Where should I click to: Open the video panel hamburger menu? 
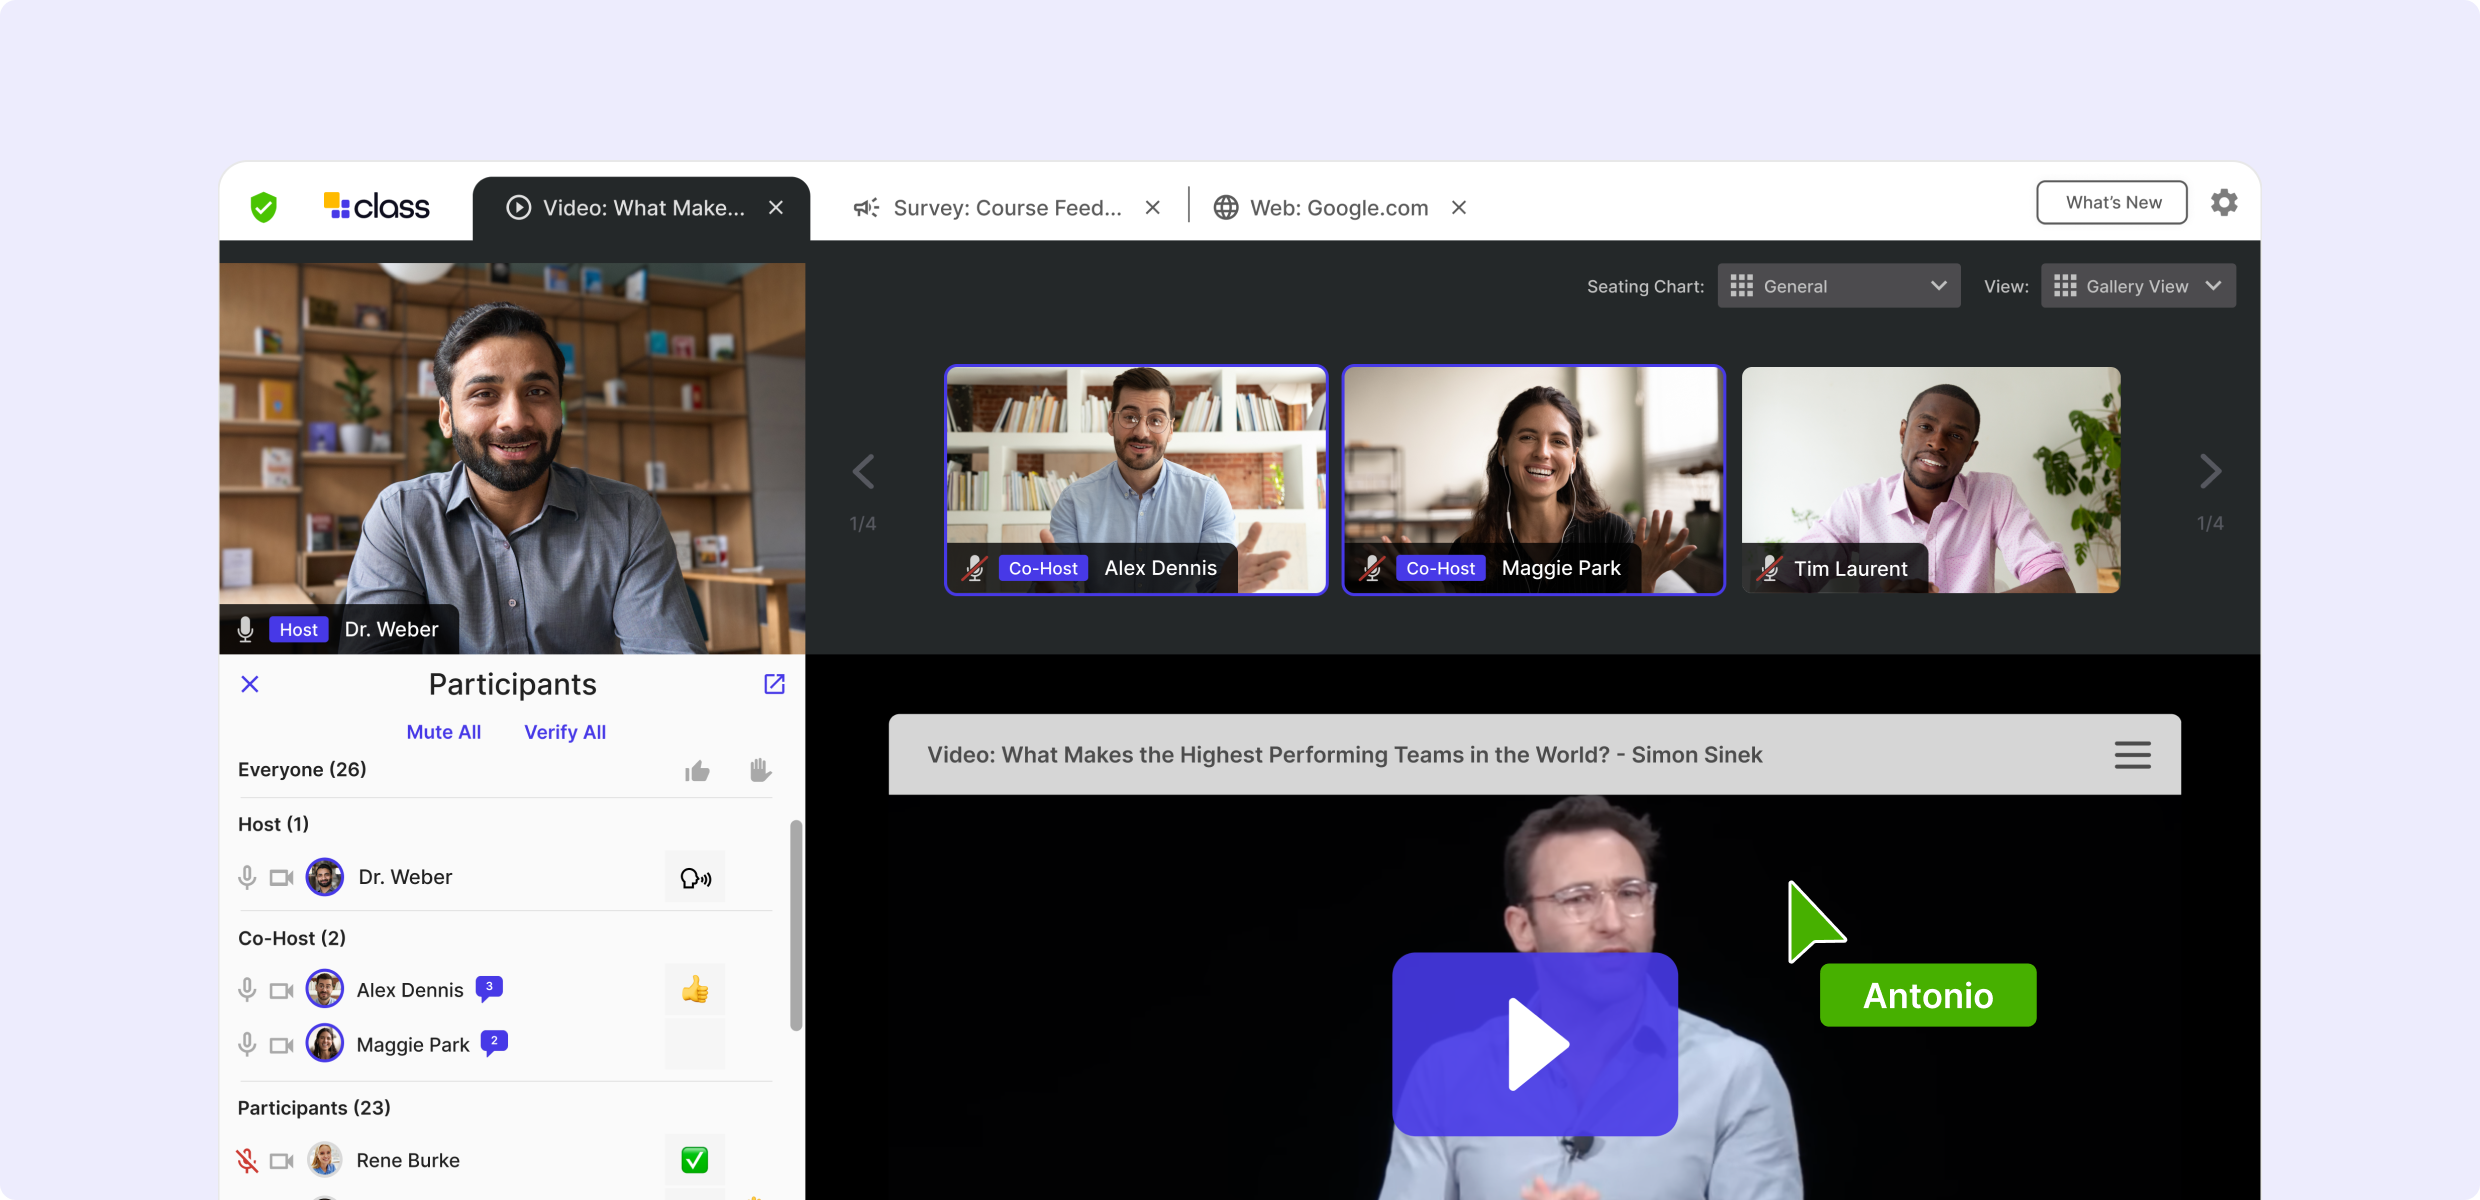2132,755
